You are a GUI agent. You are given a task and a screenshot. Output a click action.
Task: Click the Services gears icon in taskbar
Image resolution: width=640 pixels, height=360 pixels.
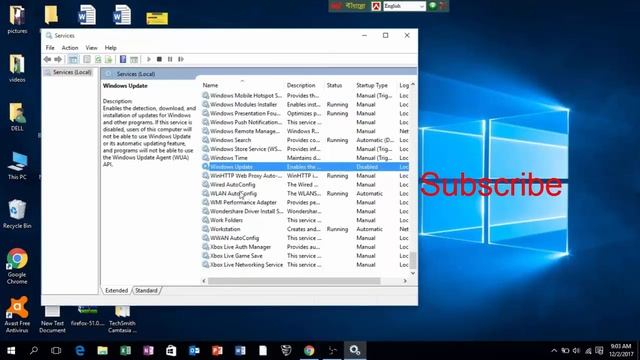tap(355, 350)
